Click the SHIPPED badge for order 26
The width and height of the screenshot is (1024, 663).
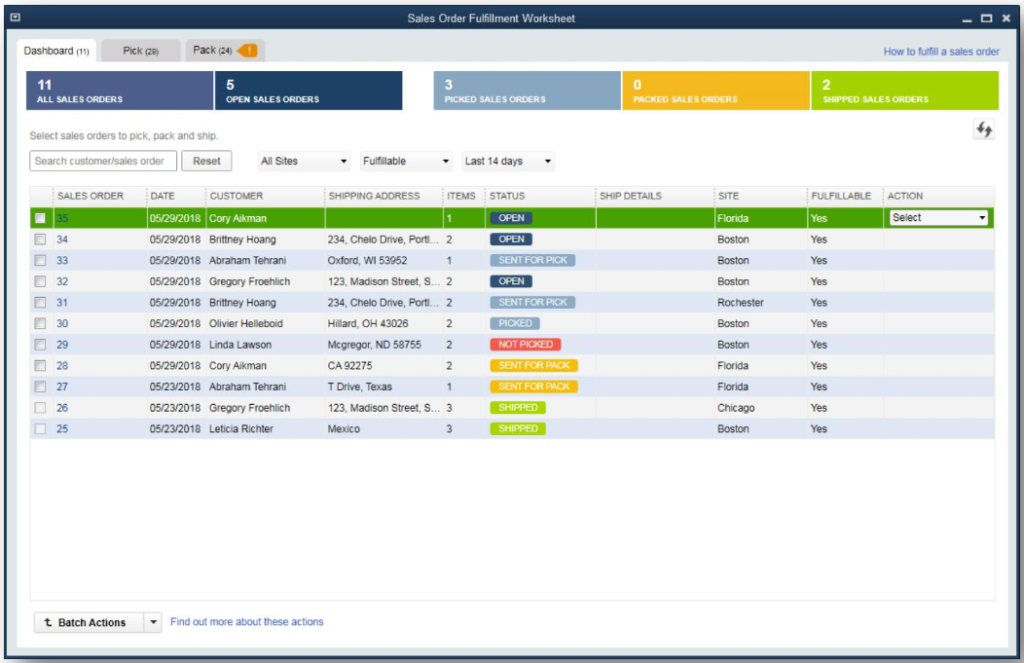(517, 408)
